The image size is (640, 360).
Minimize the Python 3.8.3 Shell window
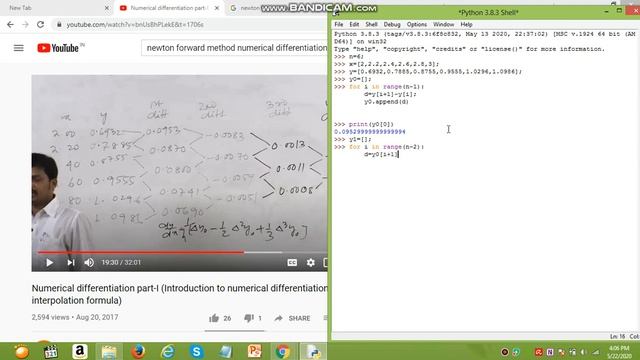coord(606,12)
